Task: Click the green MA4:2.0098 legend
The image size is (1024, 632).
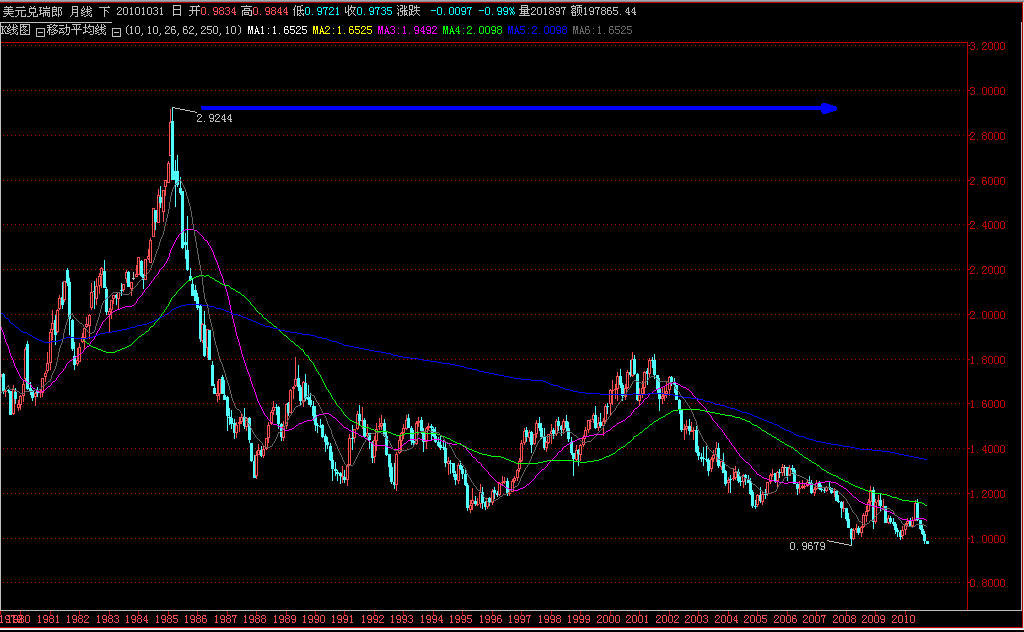Action: tap(472, 31)
